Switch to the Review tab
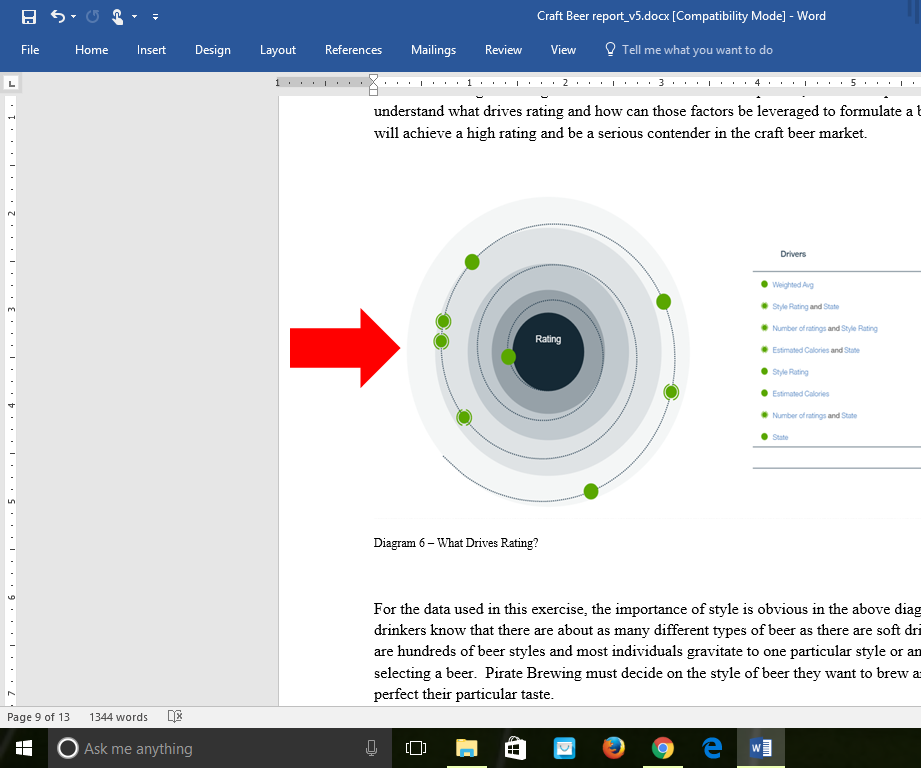Image resolution: width=921 pixels, height=768 pixels. pyautogui.click(x=503, y=49)
